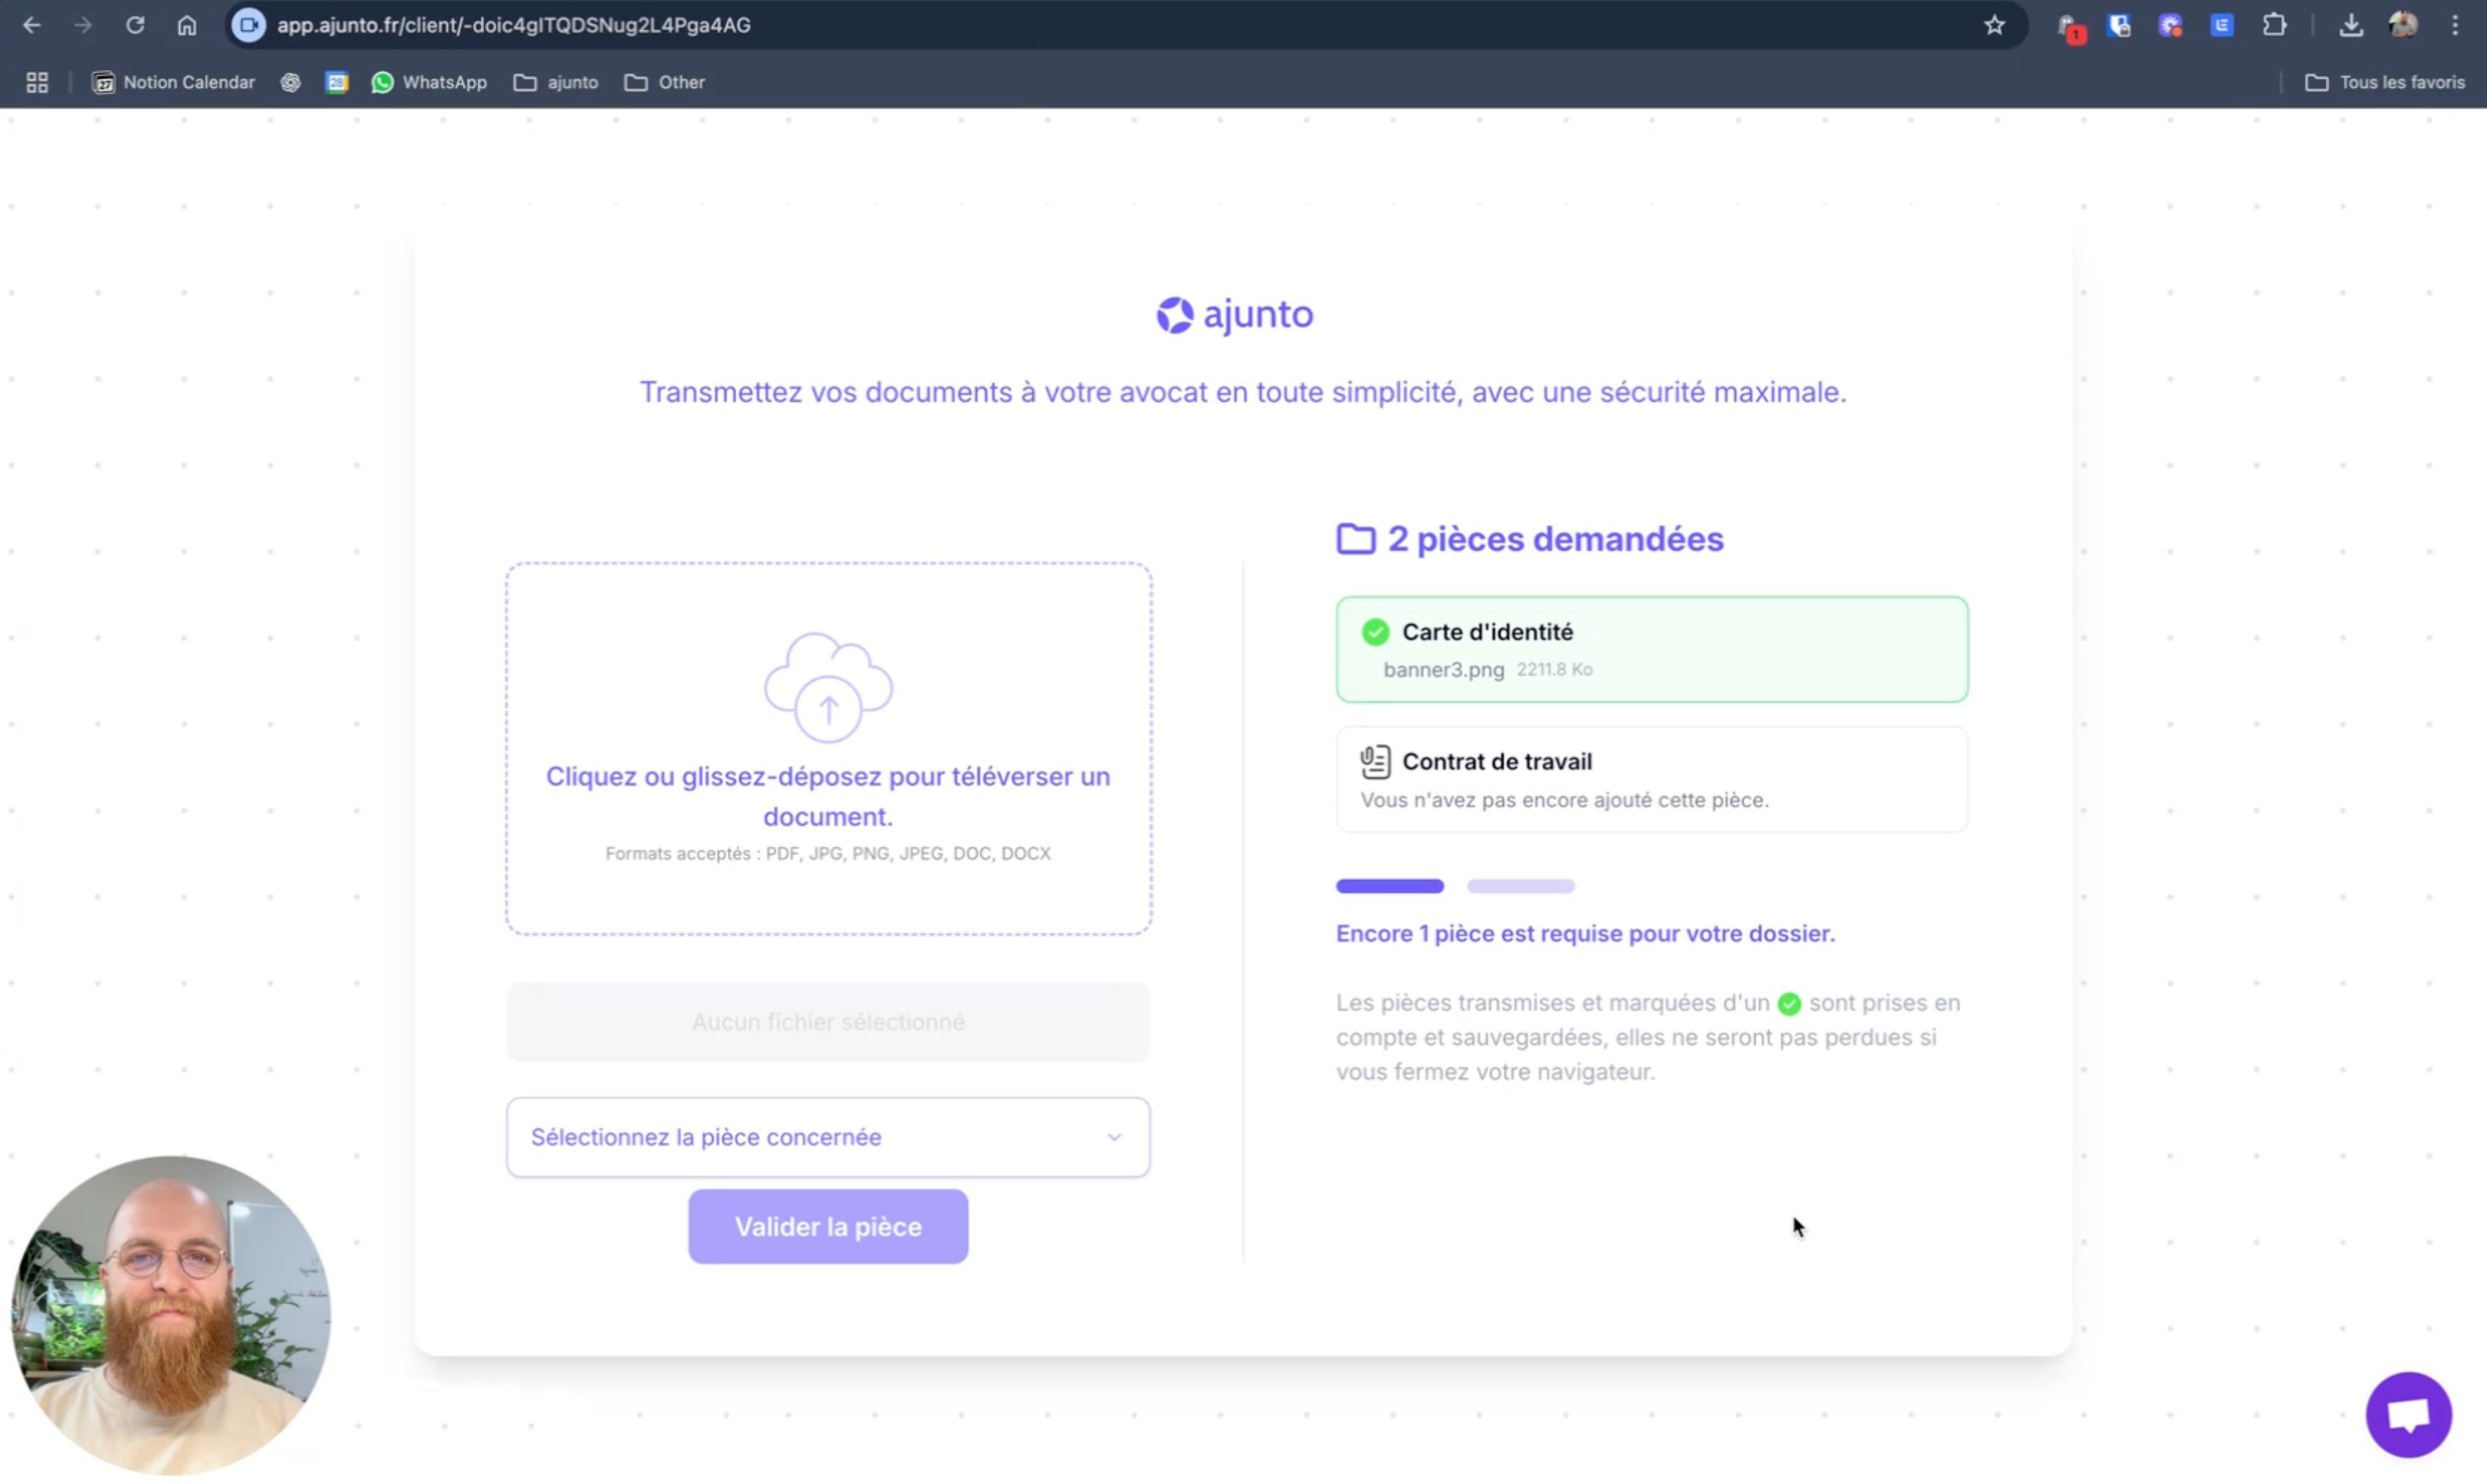Image resolution: width=2487 pixels, height=1484 pixels.
Task: Bookmark this page with the star icon
Action: [1994, 25]
